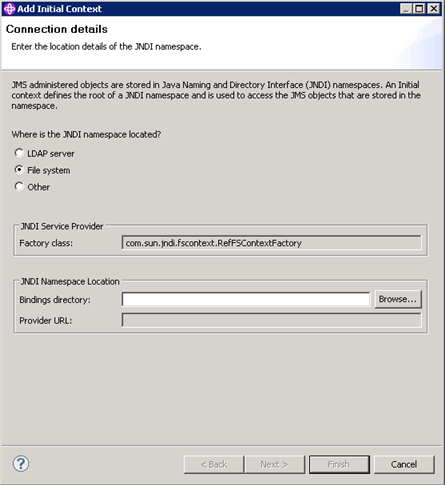Image resolution: width=445 pixels, height=485 pixels.
Task: Open help via the question mark icon
Action: [x=21, y=464]
